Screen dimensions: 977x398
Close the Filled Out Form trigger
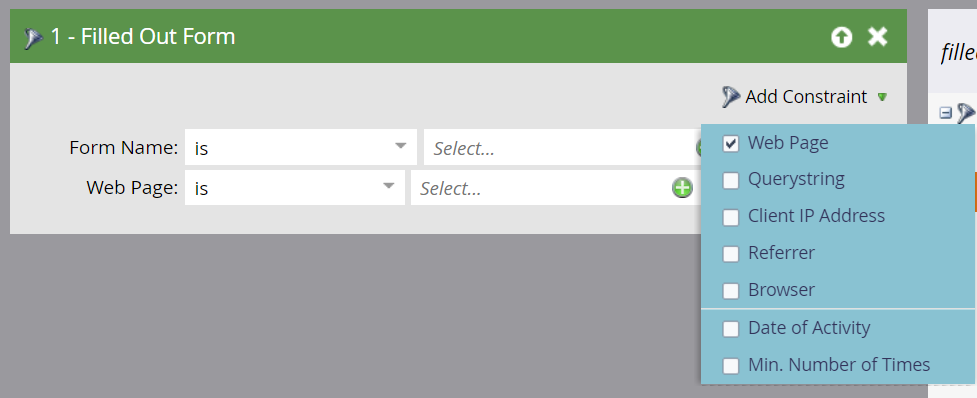878,37
